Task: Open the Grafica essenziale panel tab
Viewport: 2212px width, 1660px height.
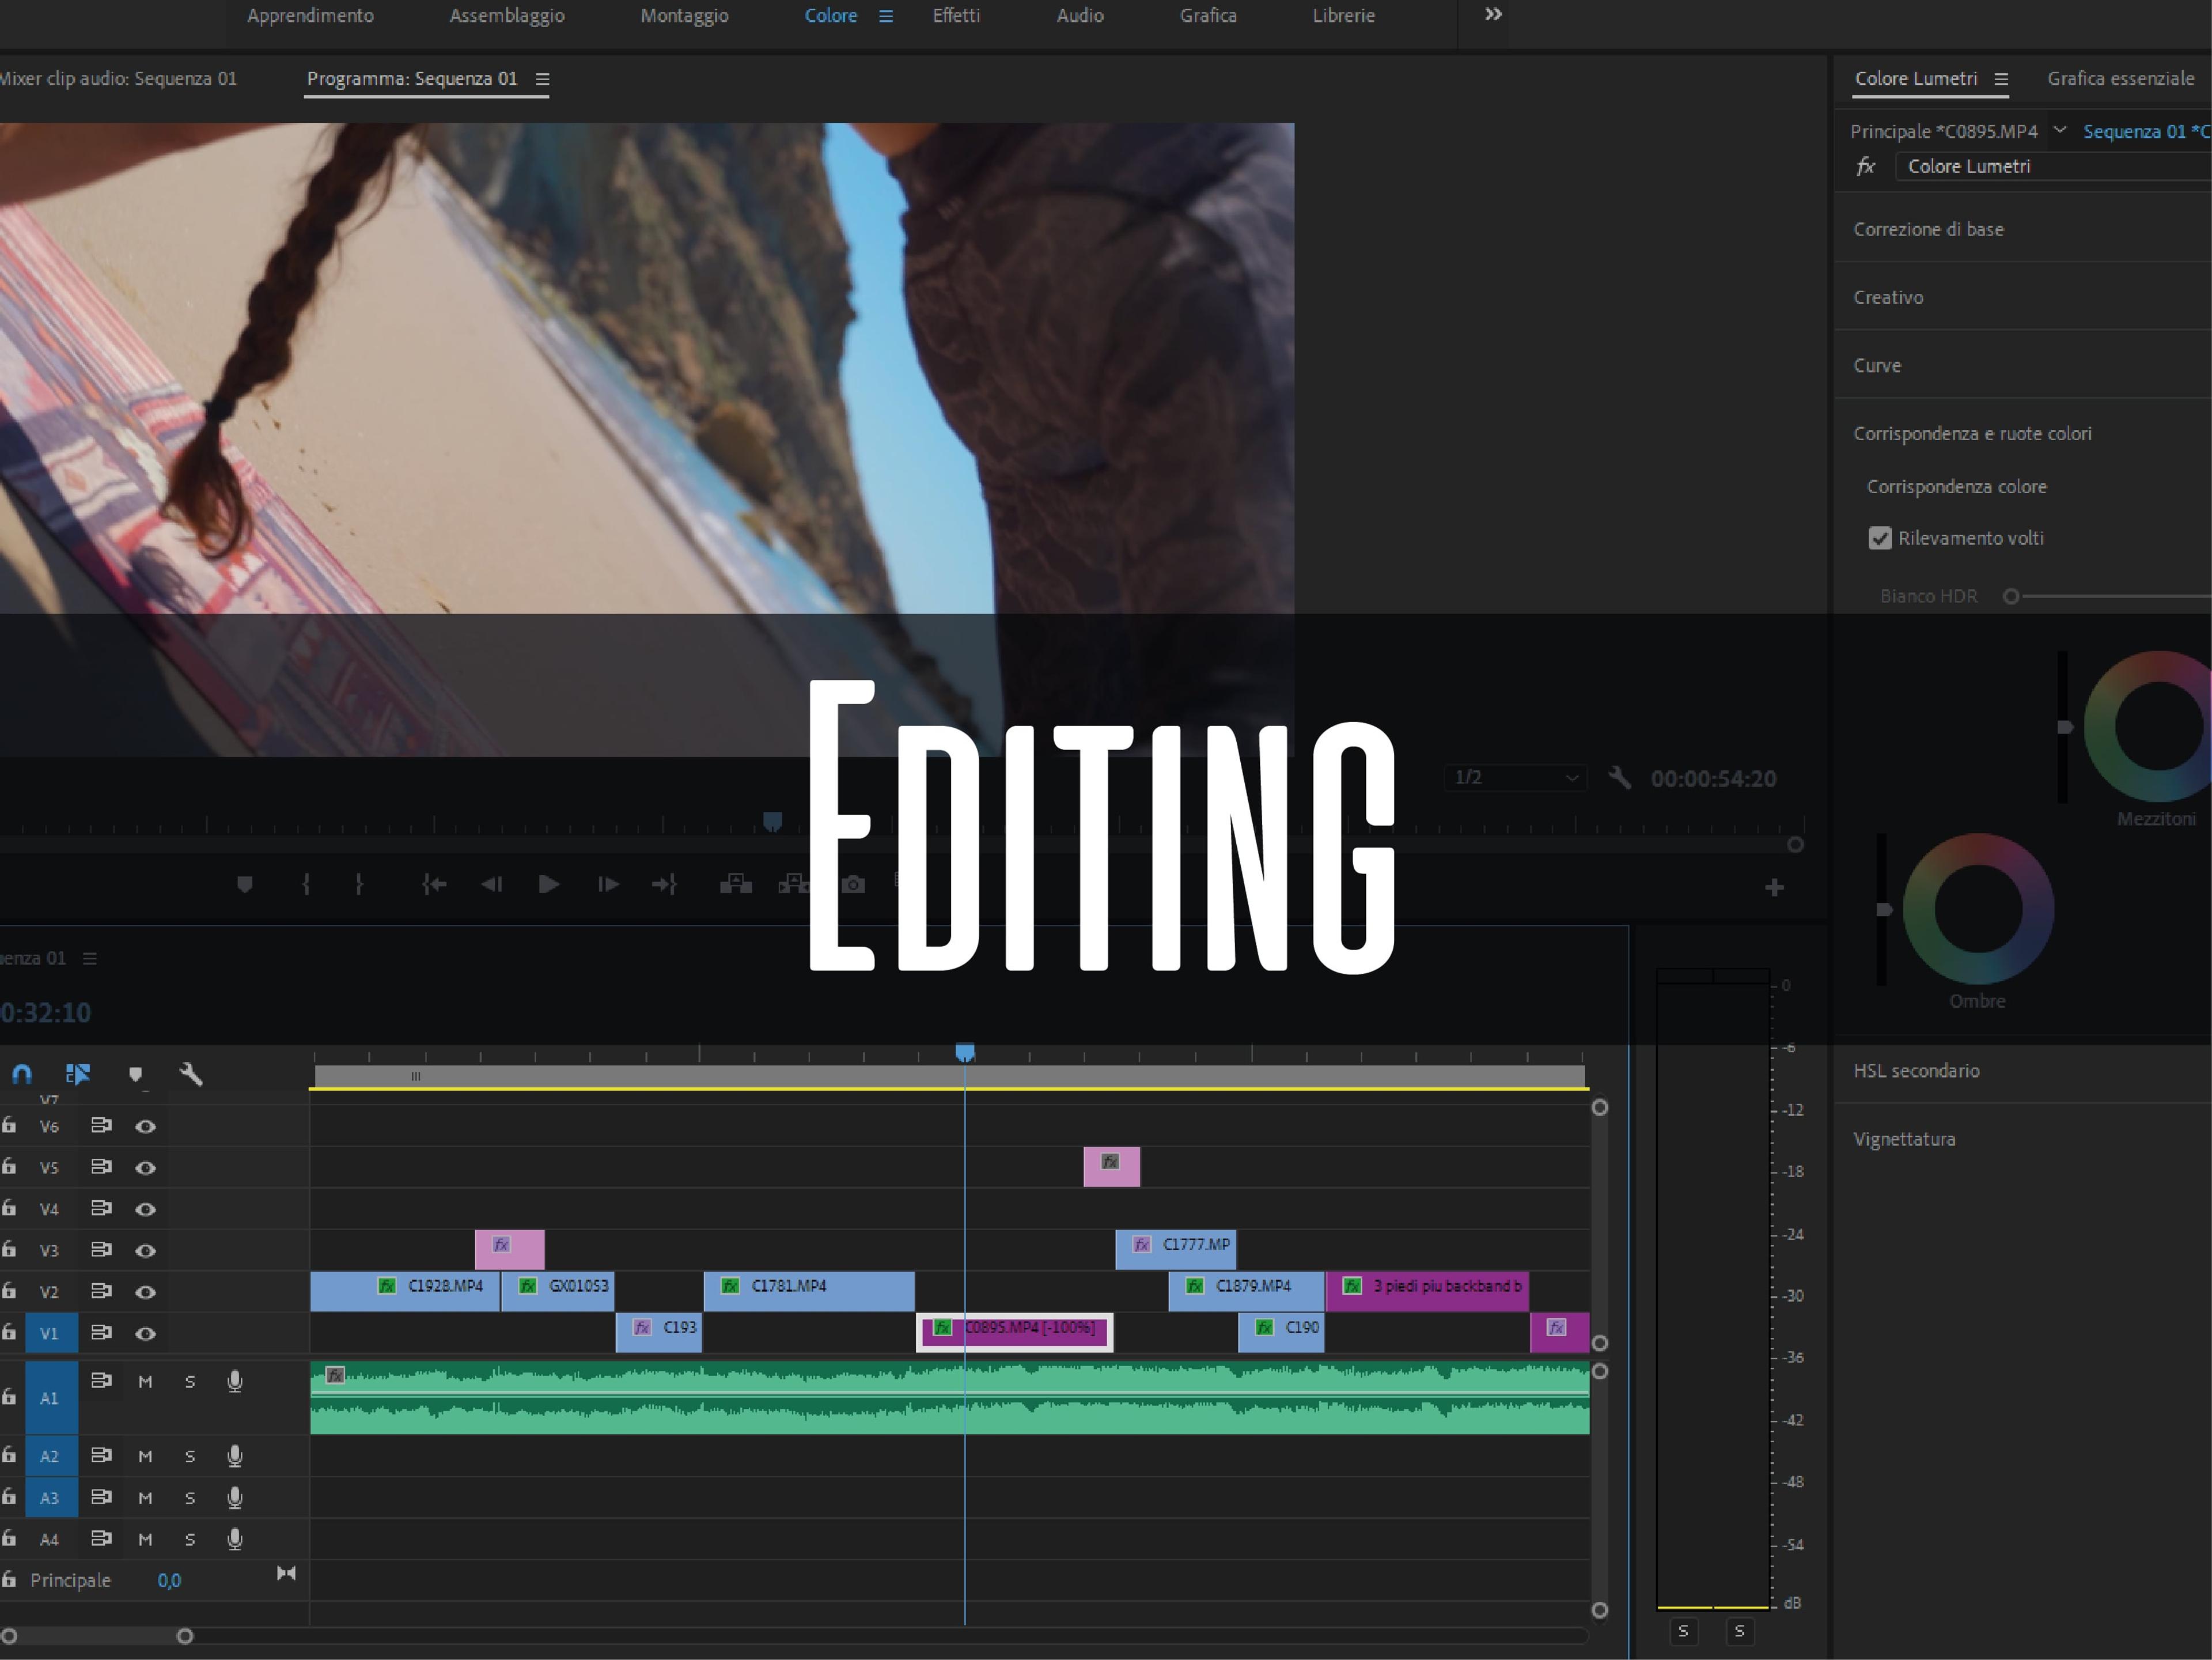Action: (2120, 79)
